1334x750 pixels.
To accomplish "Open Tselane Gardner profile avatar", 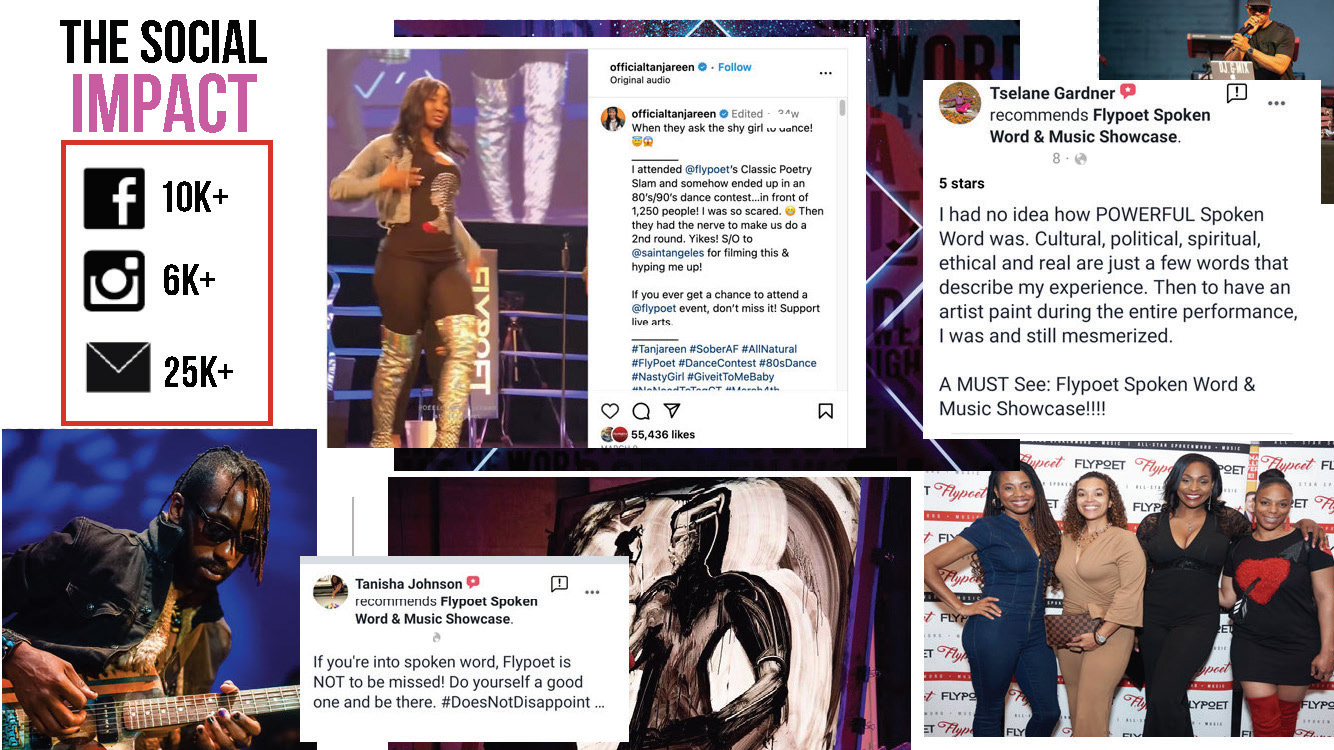I will coord(960,104).
